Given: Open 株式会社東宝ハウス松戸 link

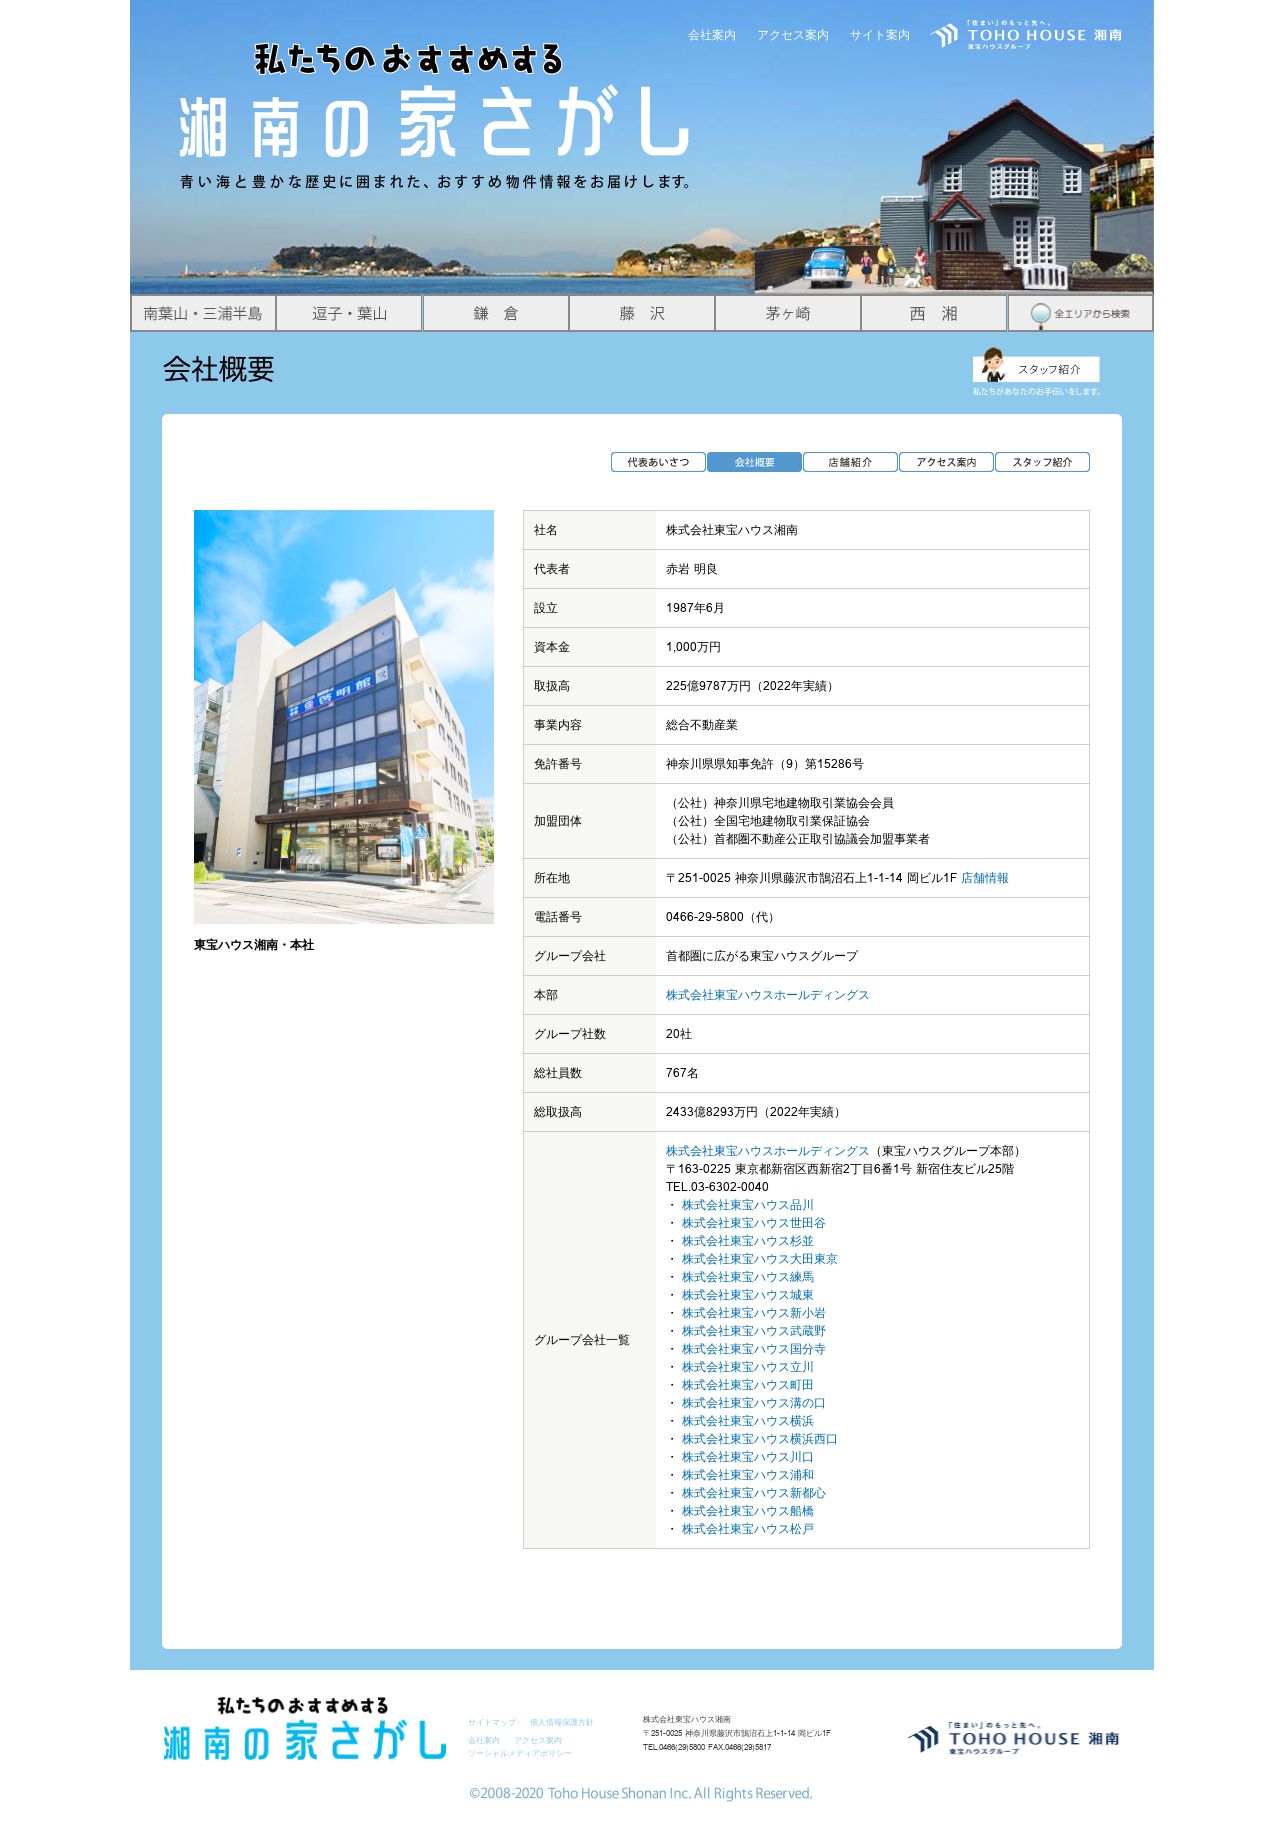Looking at the screenshot, I should click(747, 1529).
